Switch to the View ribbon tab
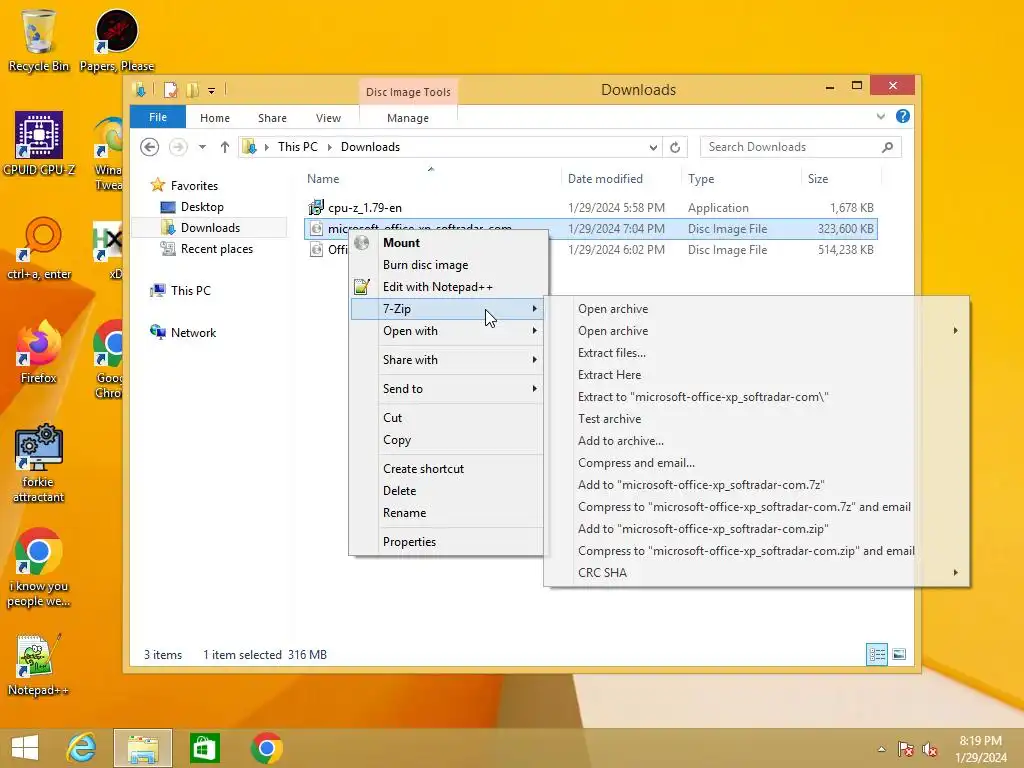 click(328, 118)
